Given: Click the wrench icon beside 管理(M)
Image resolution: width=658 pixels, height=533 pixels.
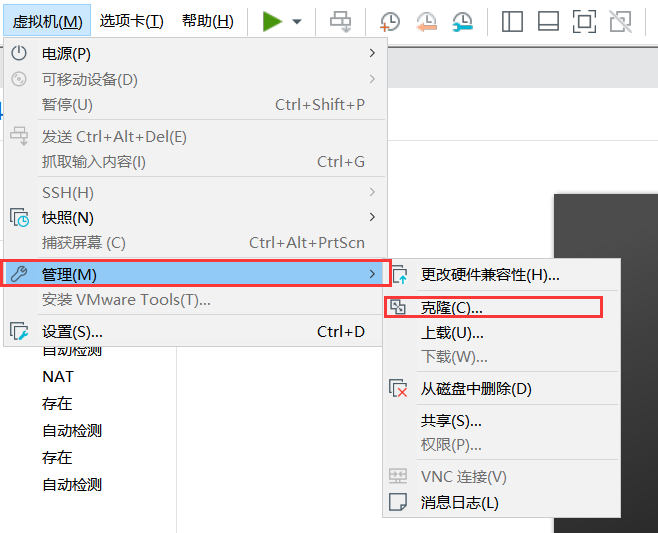Looking at the screenshot, I should [19, 274].
